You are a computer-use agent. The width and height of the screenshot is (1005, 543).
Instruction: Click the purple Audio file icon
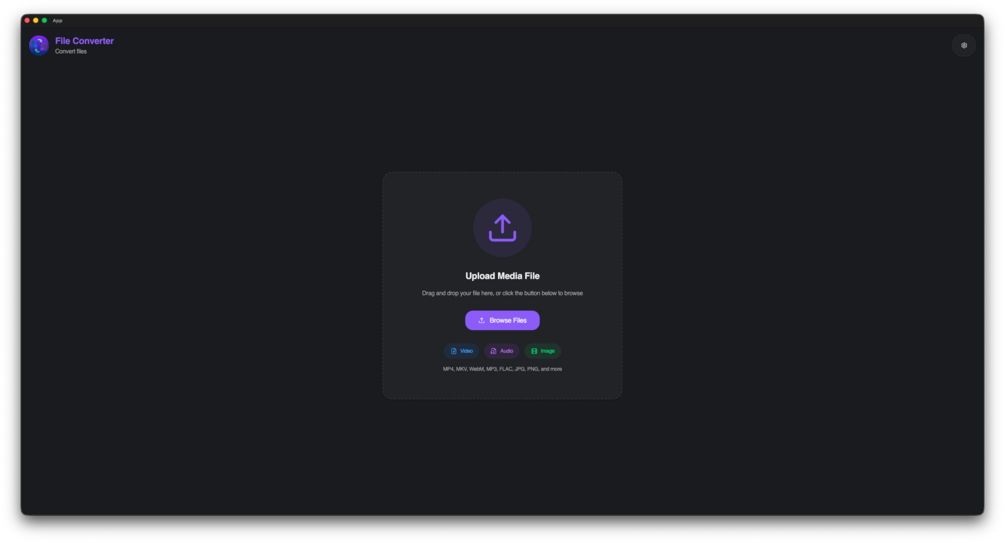point(494,351)
